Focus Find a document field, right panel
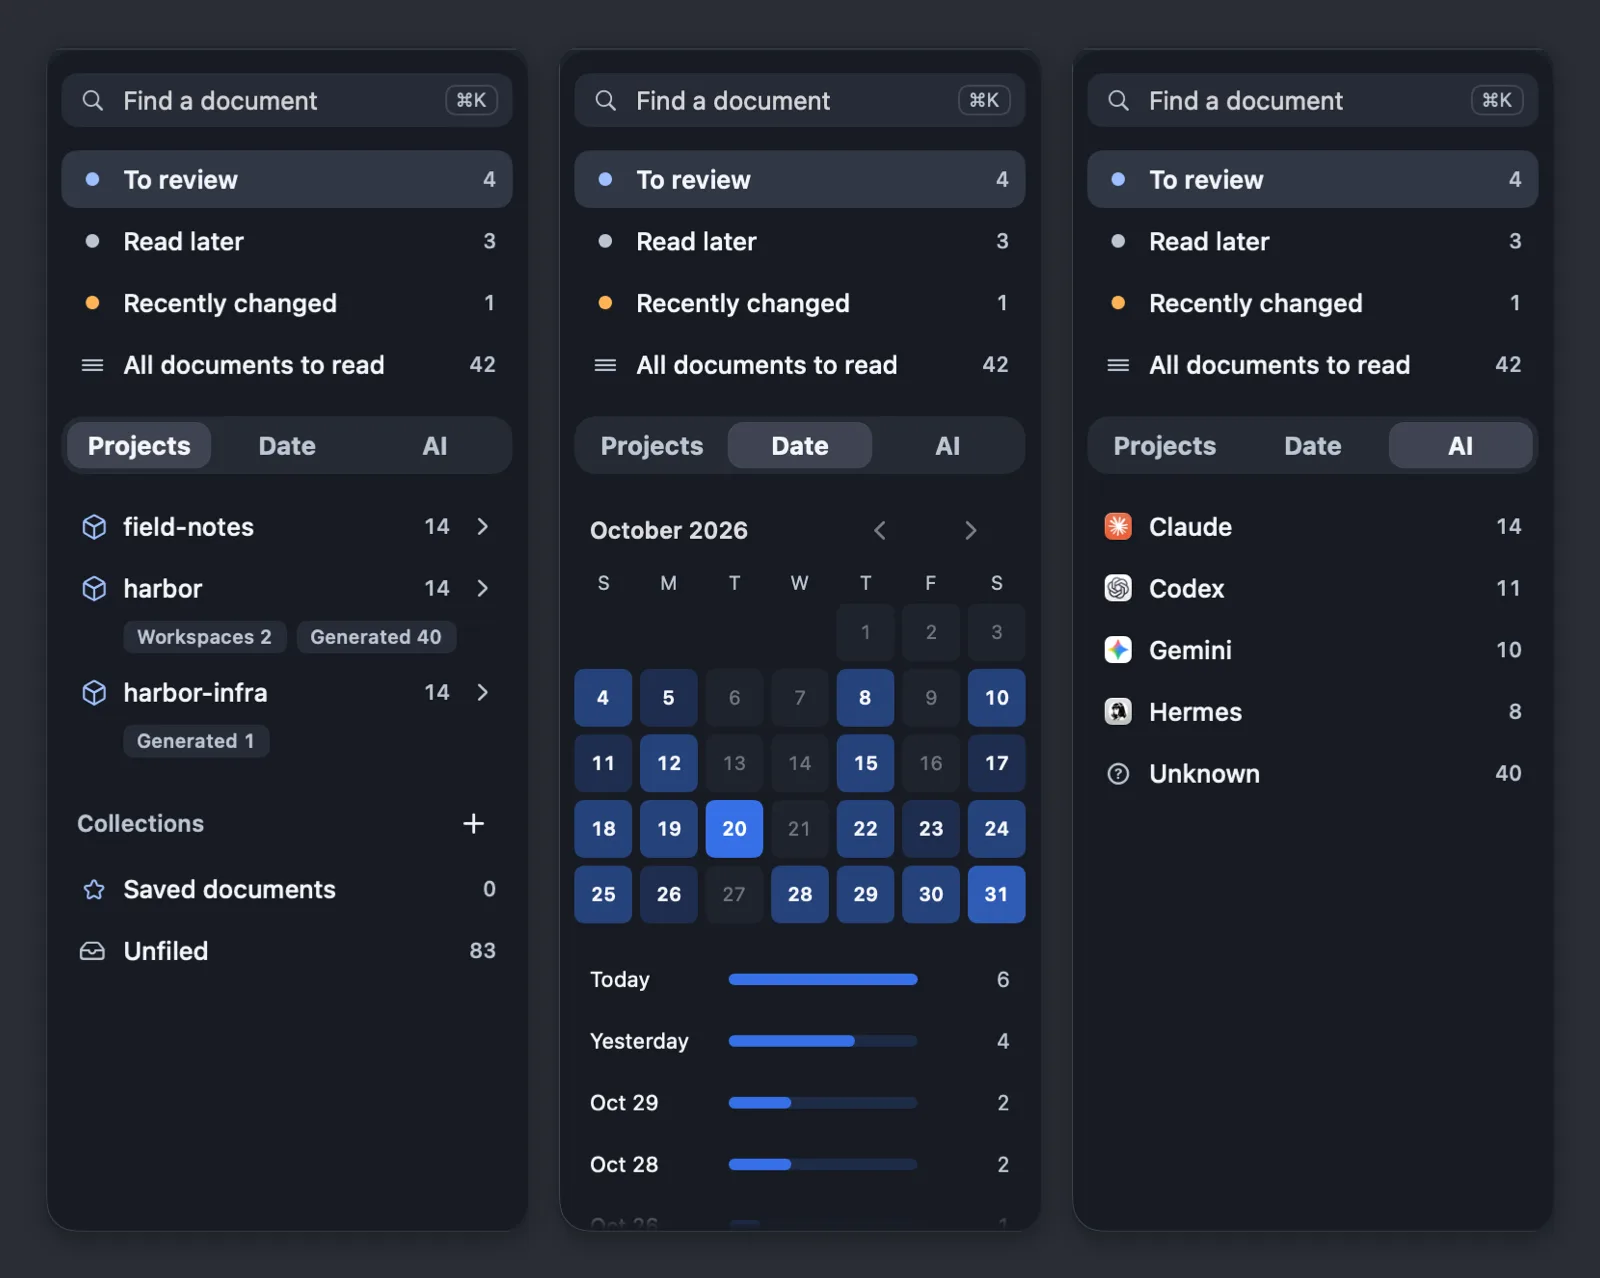Image resolution: width=1600 pixels, height=1278 pixels. click(x=1313, y=100)
